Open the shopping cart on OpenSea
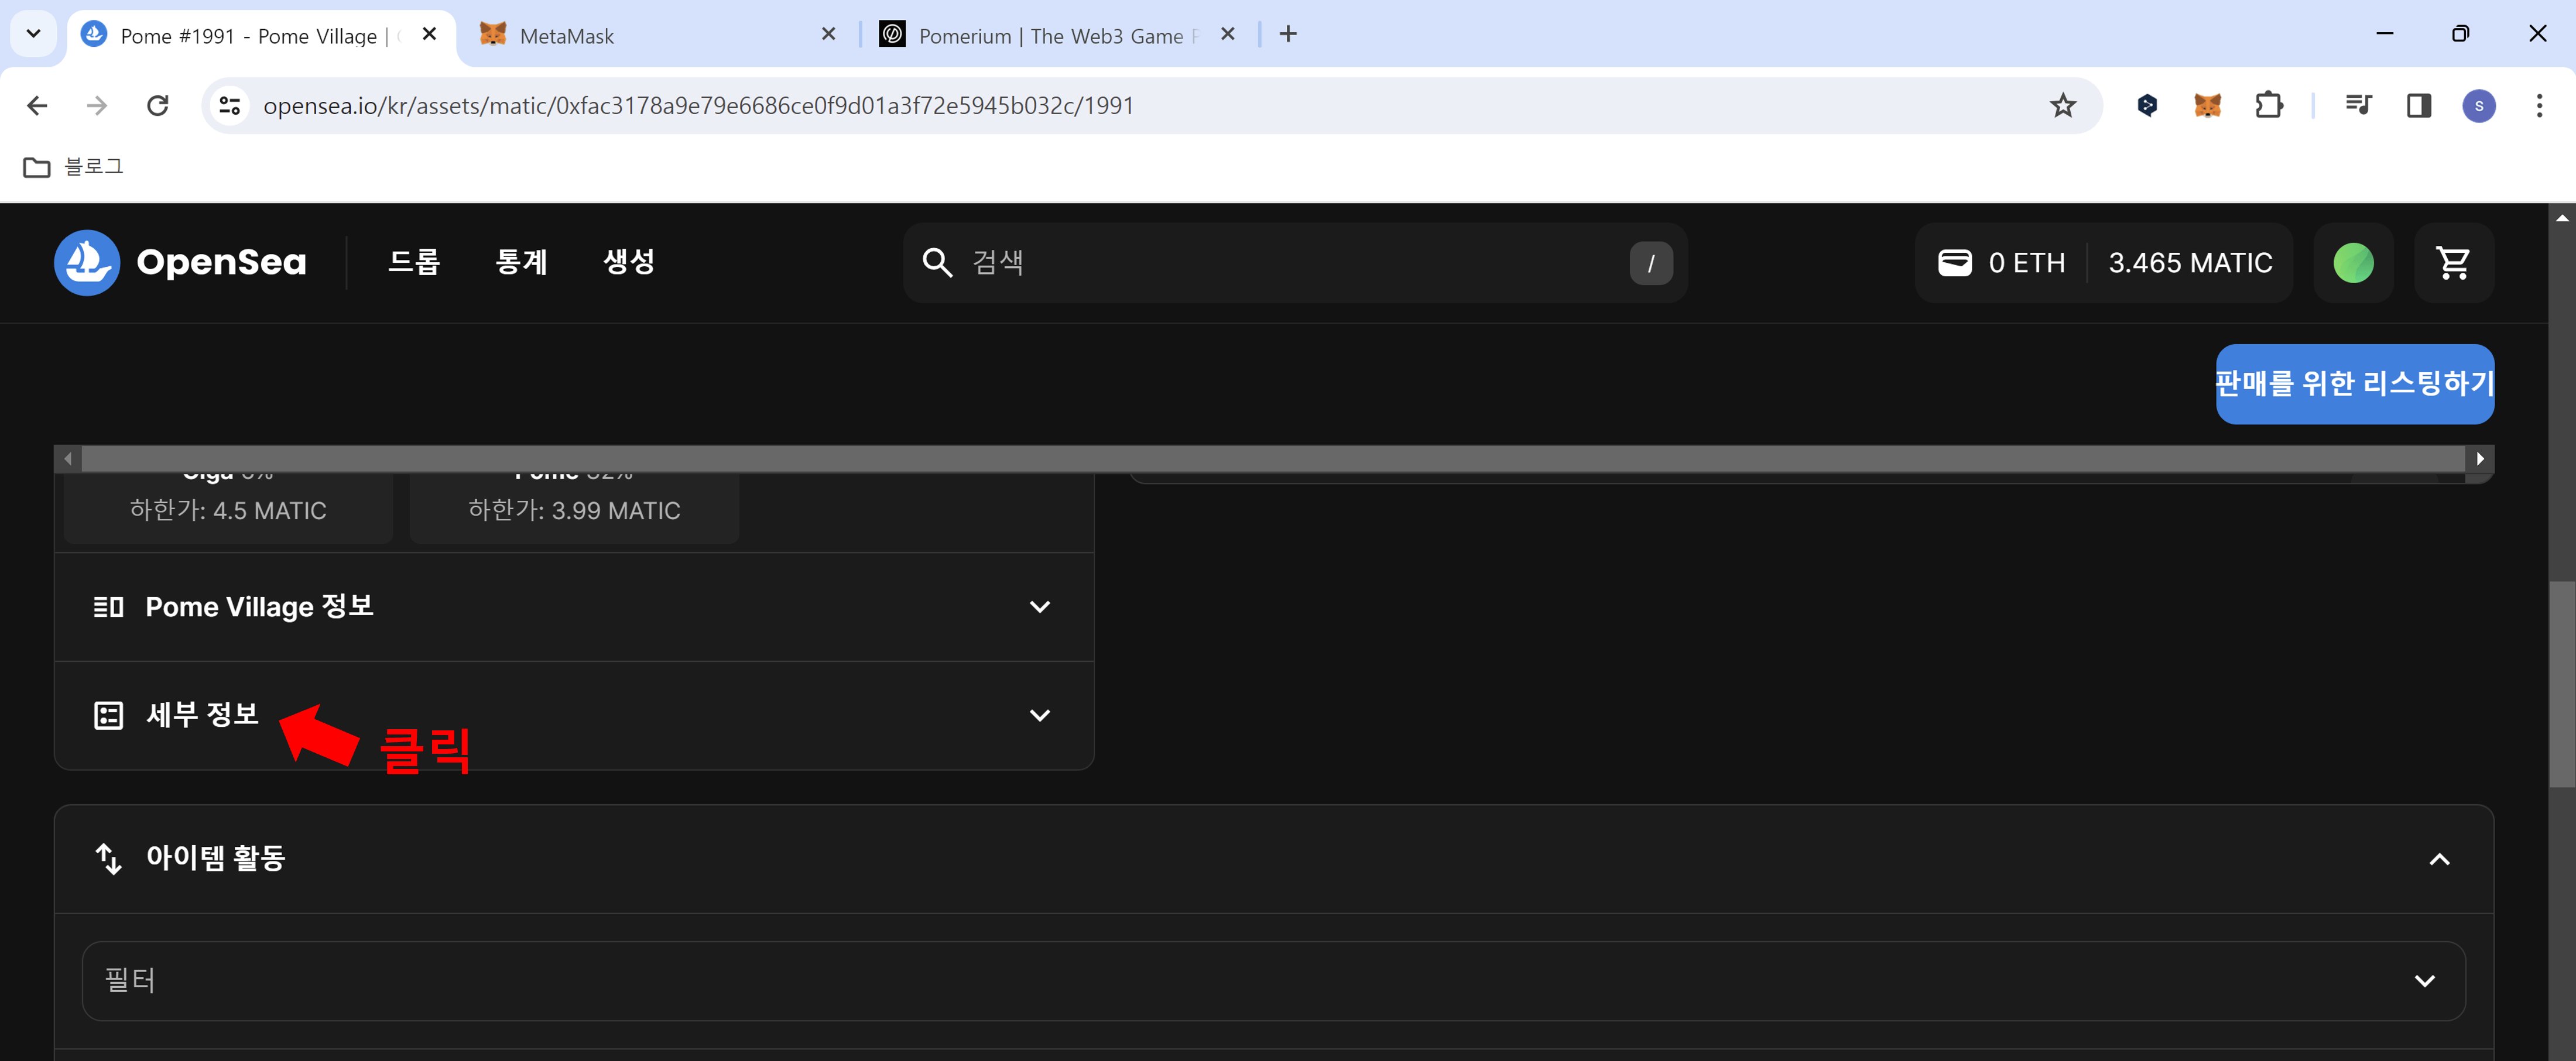This screenshot has width=2576, height=1061. (x=2454, y=262)
